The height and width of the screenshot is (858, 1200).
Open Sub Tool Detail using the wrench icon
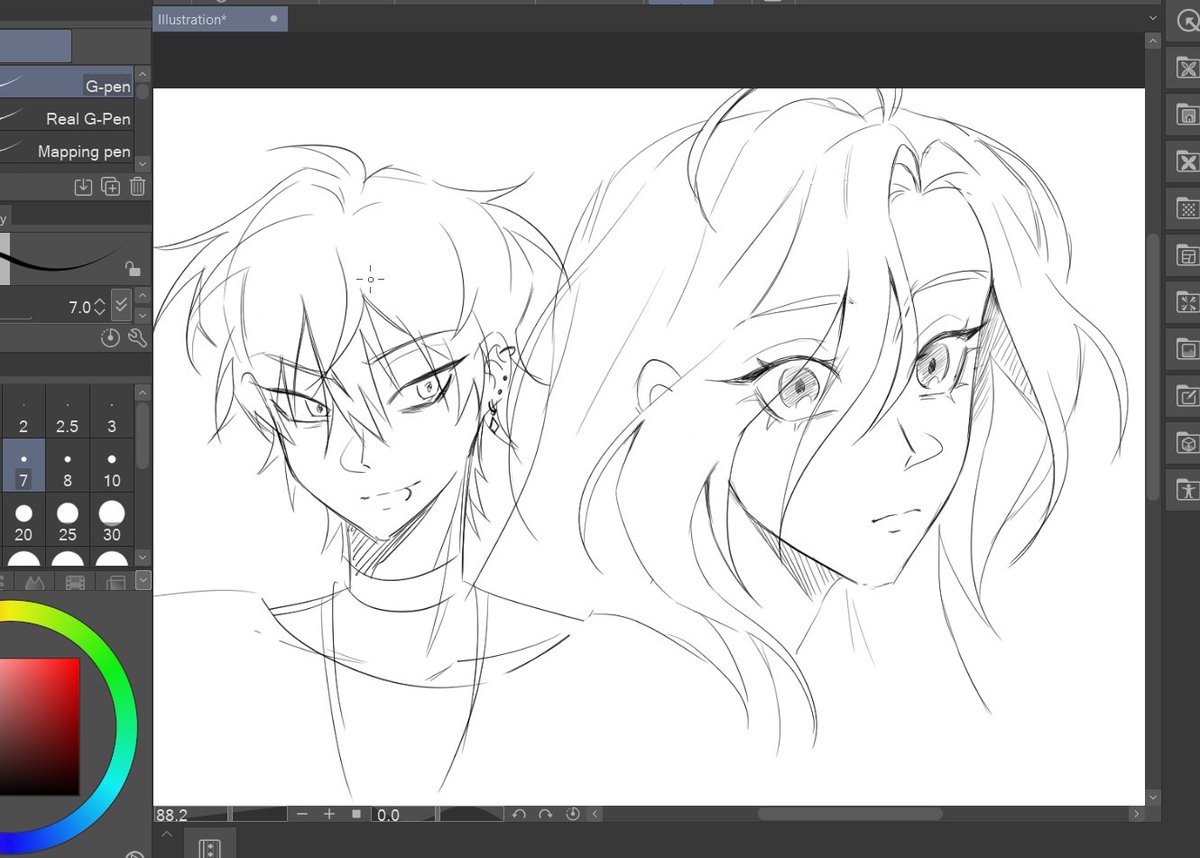(138, 339)
